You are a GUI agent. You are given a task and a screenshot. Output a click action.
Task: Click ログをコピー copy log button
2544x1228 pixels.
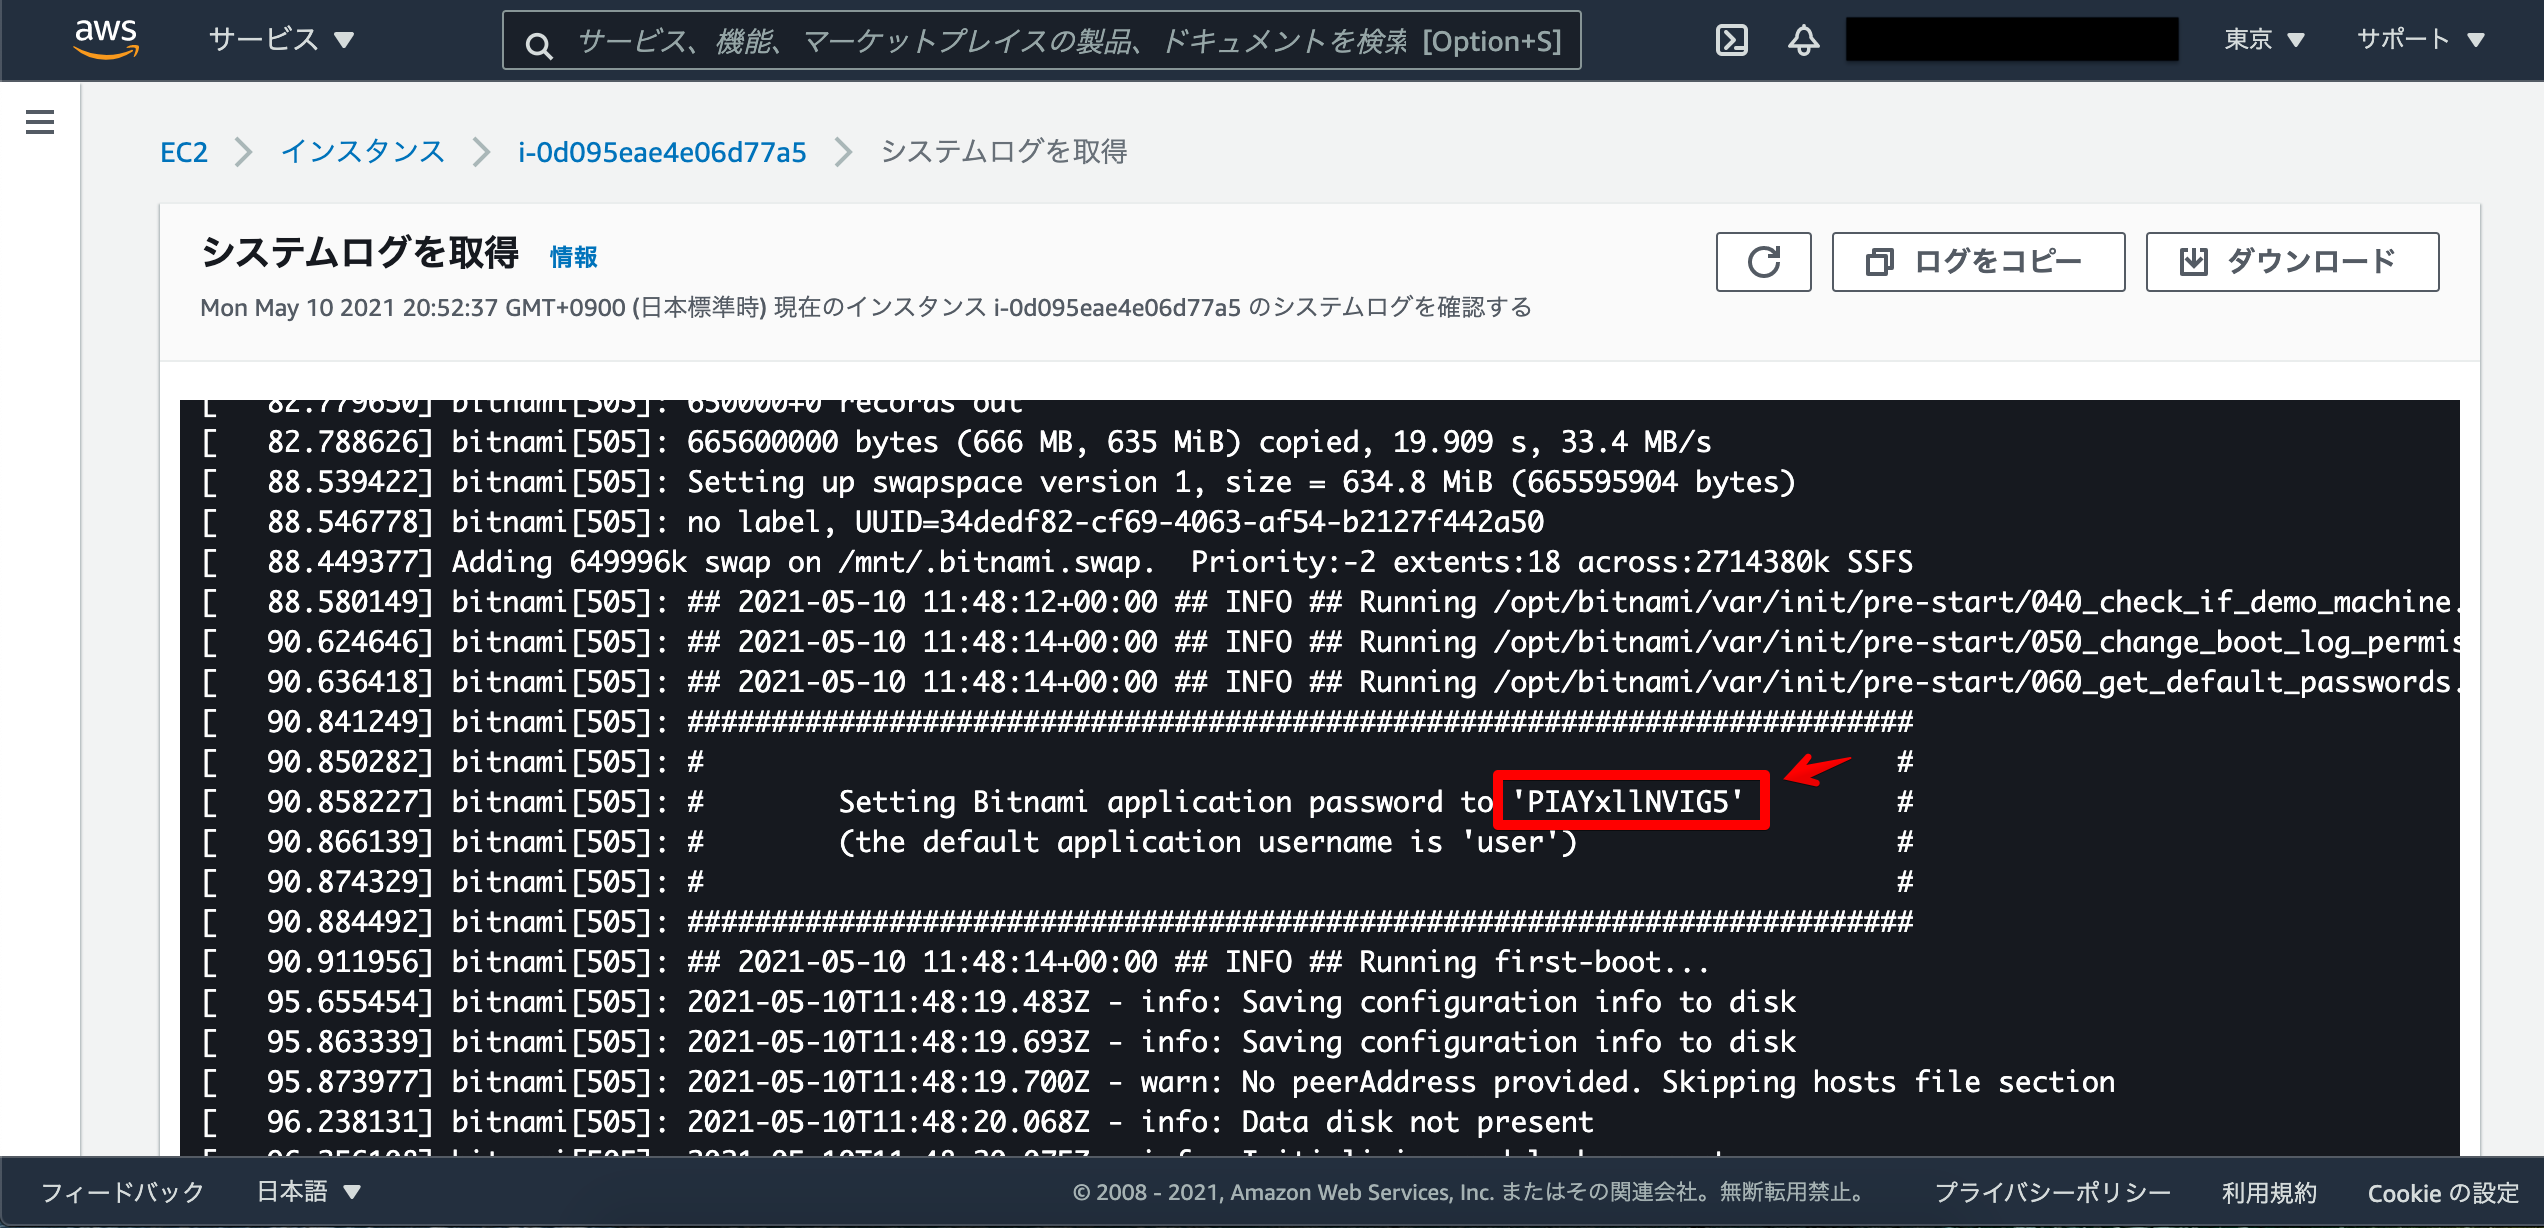[x=1978, y=262]
